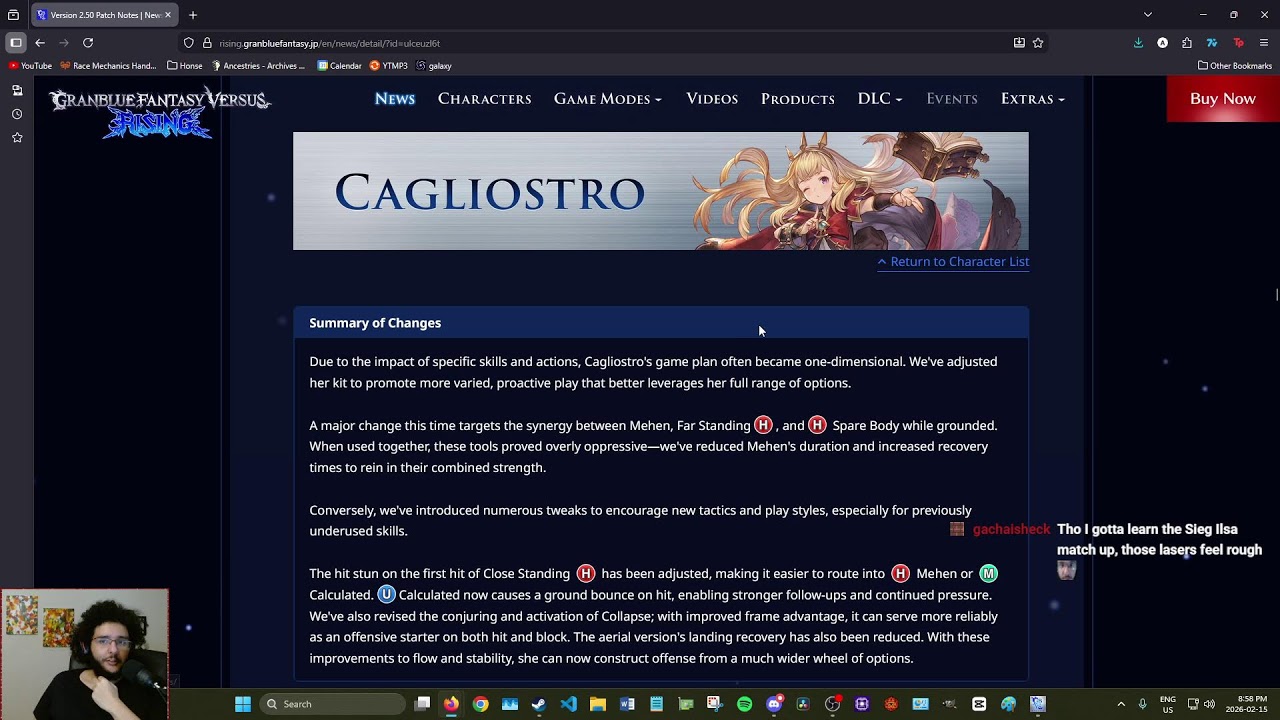This screenshot has width=1280, height=720.
Task: Open Spotify from the taskbar
Action: pos(744,704)
